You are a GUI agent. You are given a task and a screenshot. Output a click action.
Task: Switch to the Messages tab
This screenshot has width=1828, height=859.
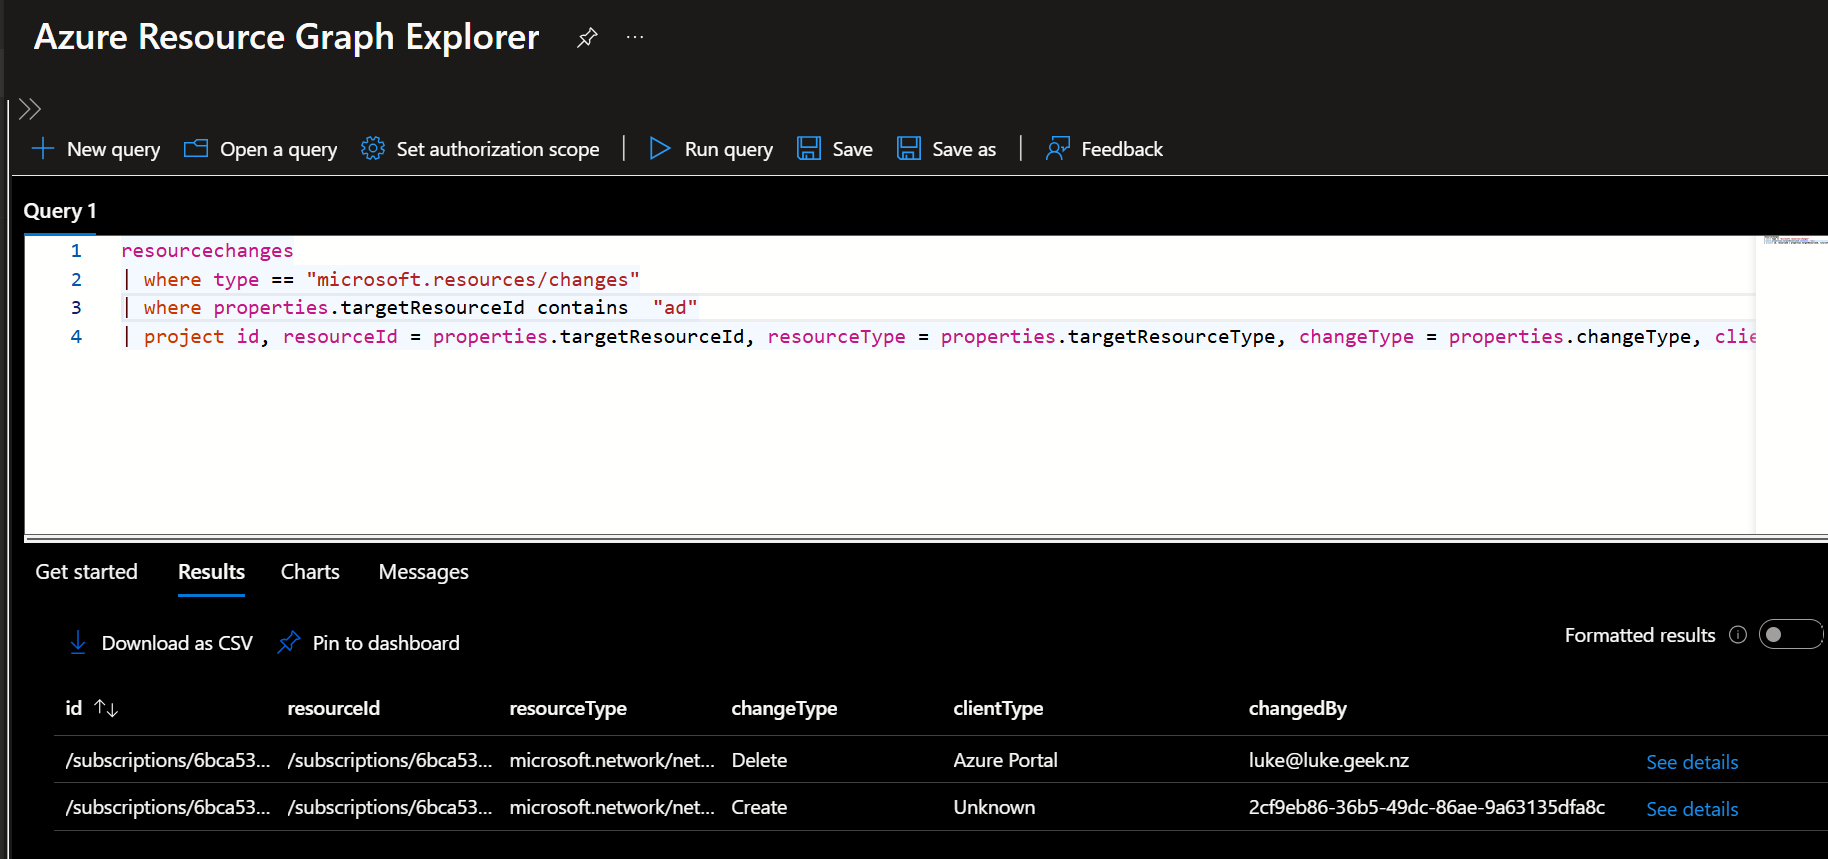click(424, 572)
